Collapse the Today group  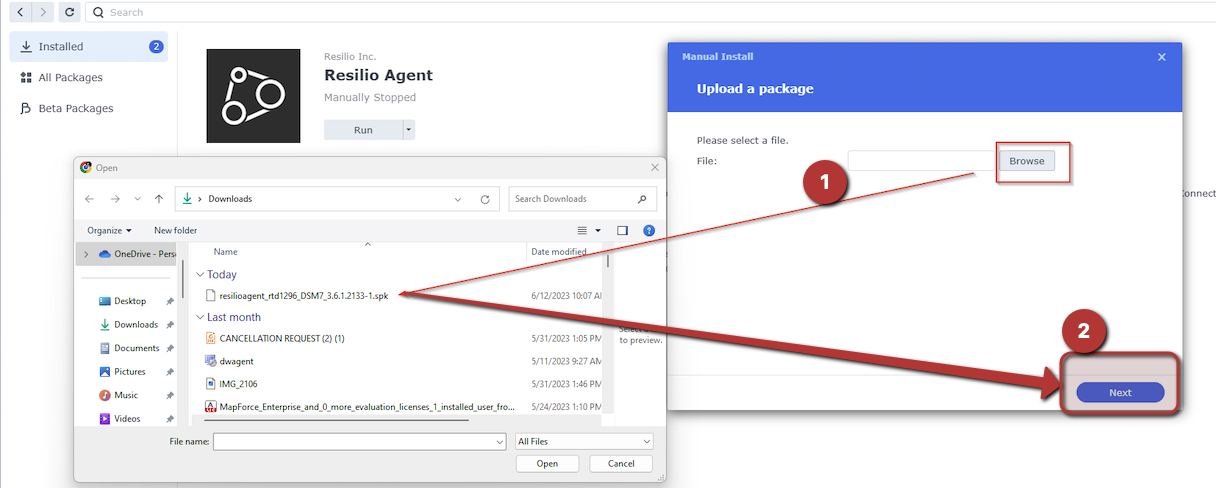pyautogui.click(x=200, y=274)
